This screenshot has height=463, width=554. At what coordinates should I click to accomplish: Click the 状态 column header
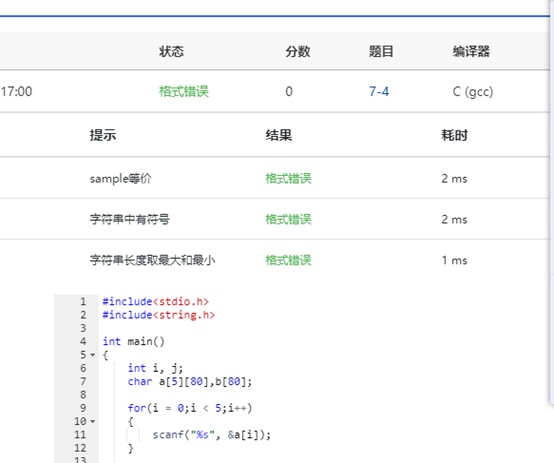(171, 51)
